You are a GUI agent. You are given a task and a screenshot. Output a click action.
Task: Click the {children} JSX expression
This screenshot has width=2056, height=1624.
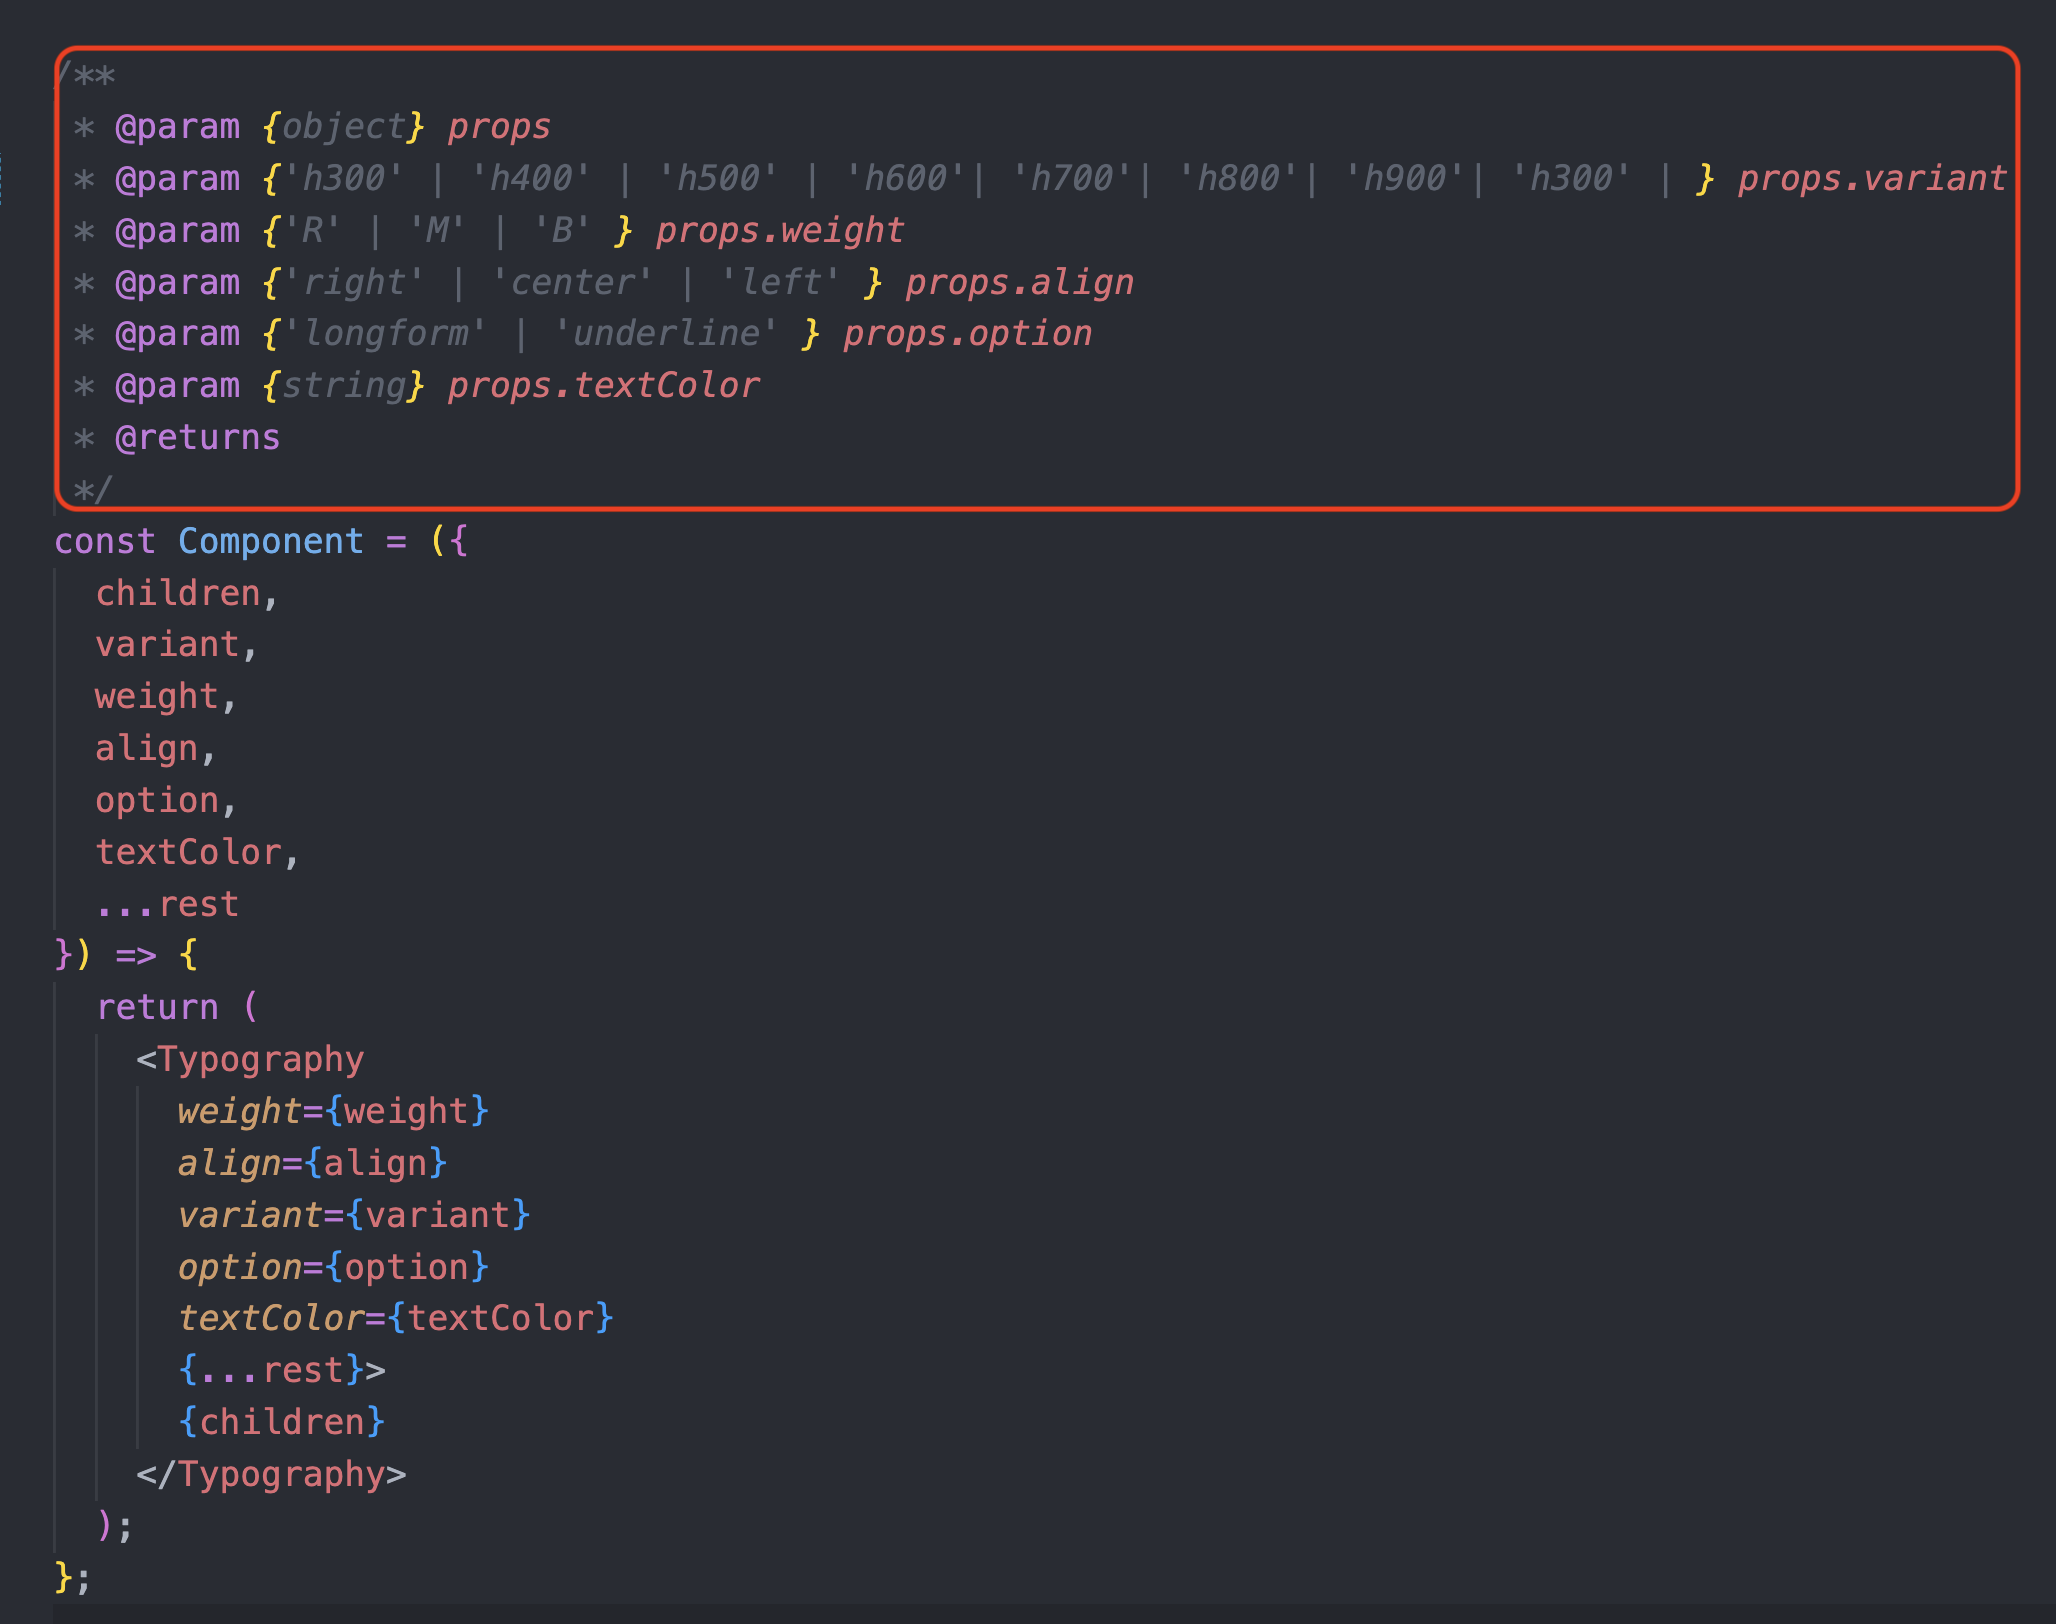click(281, 1422)
